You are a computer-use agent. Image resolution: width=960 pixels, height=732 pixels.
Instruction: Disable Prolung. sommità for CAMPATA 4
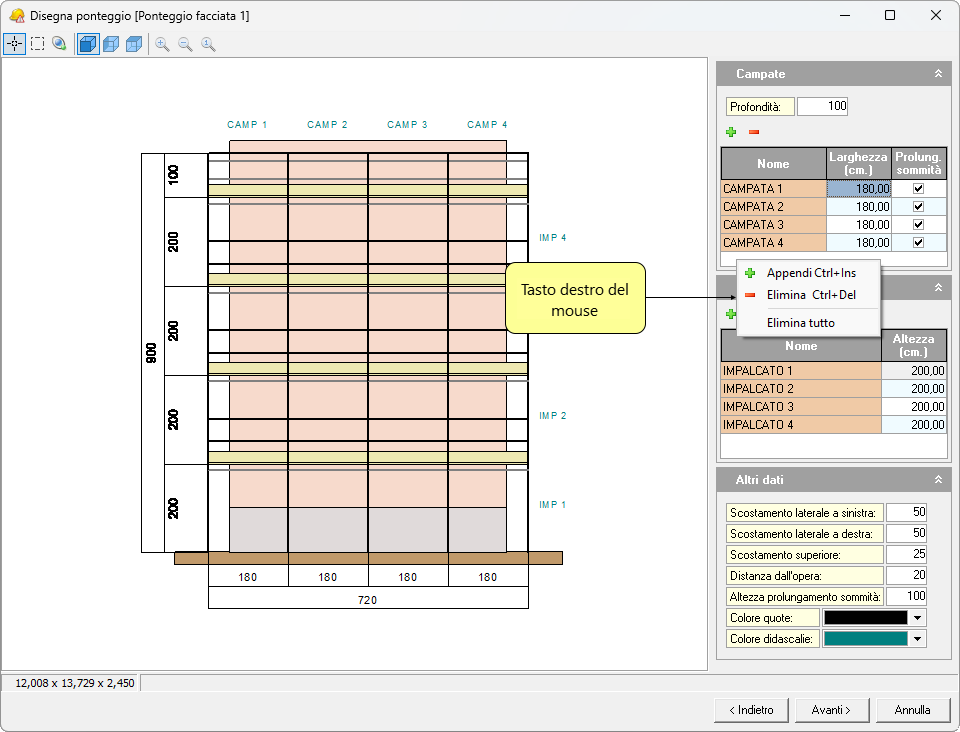918,243
